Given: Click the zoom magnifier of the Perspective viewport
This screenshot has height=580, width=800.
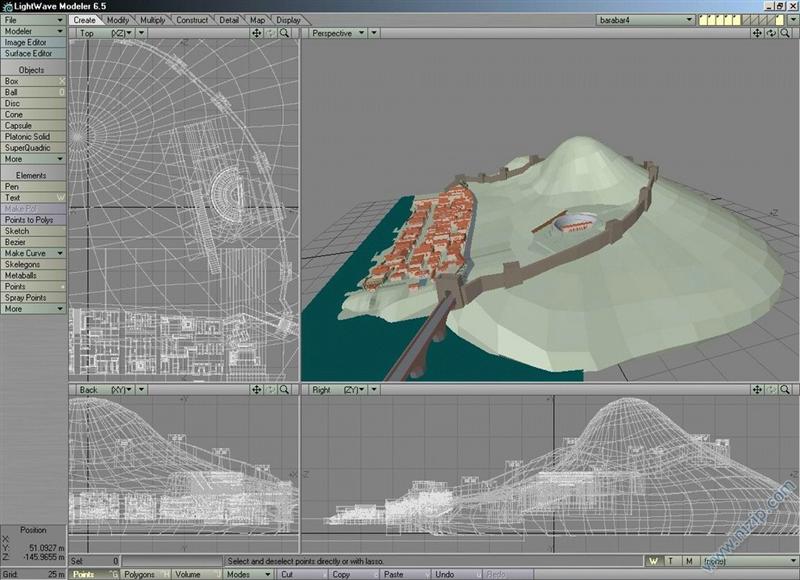Looking at the screenshot, I should [x=785, y=33].
